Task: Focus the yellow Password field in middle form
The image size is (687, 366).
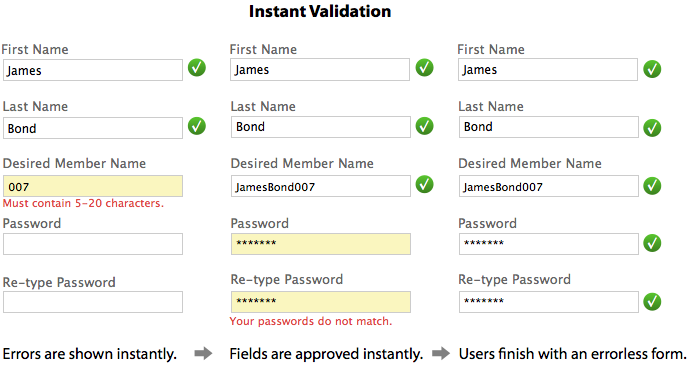Action: [x=321, y=244]
